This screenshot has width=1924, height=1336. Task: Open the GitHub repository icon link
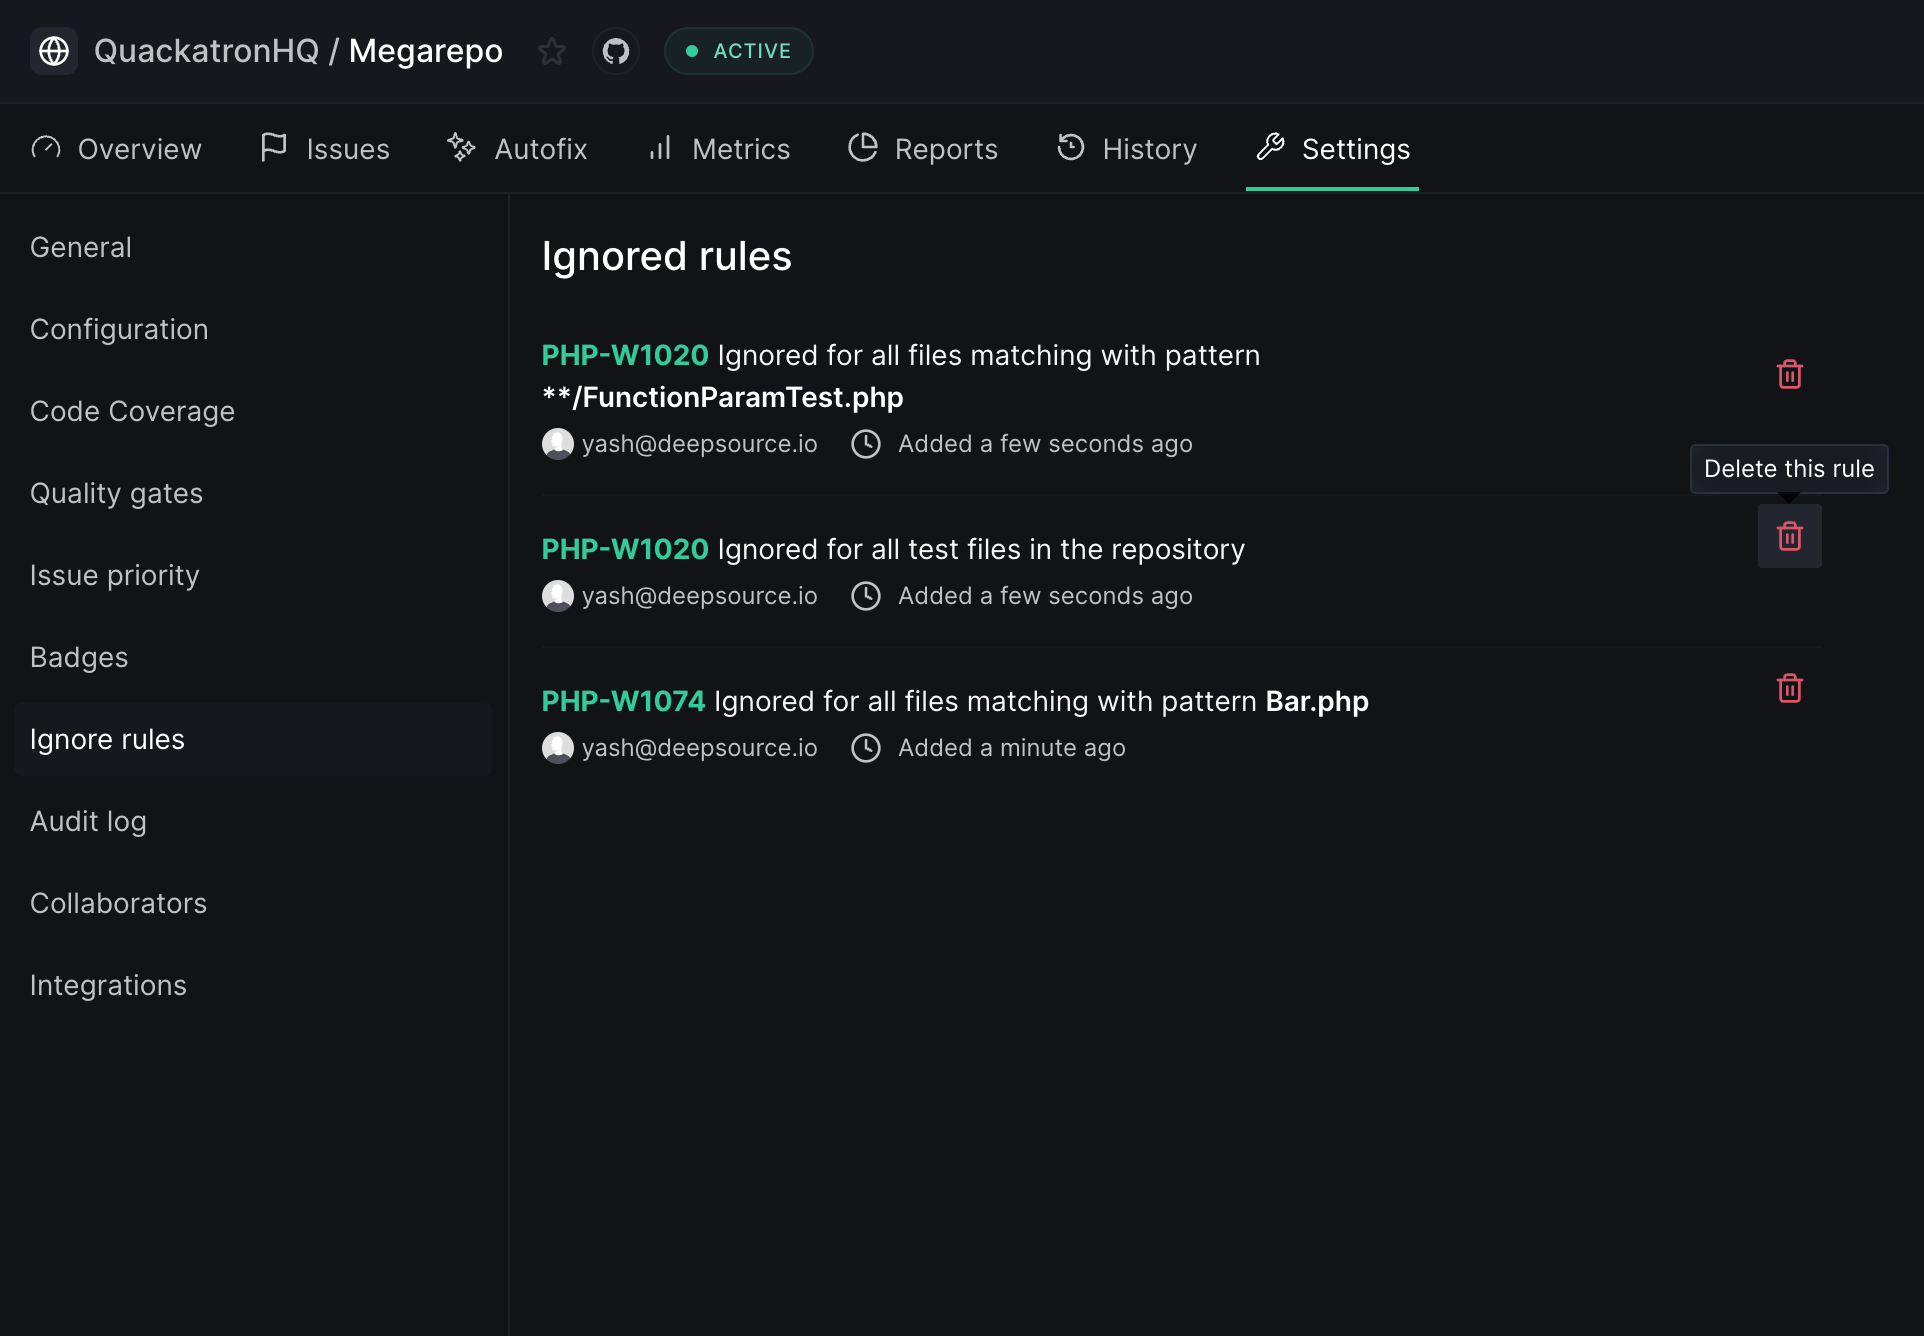click(x=616, y=51)
